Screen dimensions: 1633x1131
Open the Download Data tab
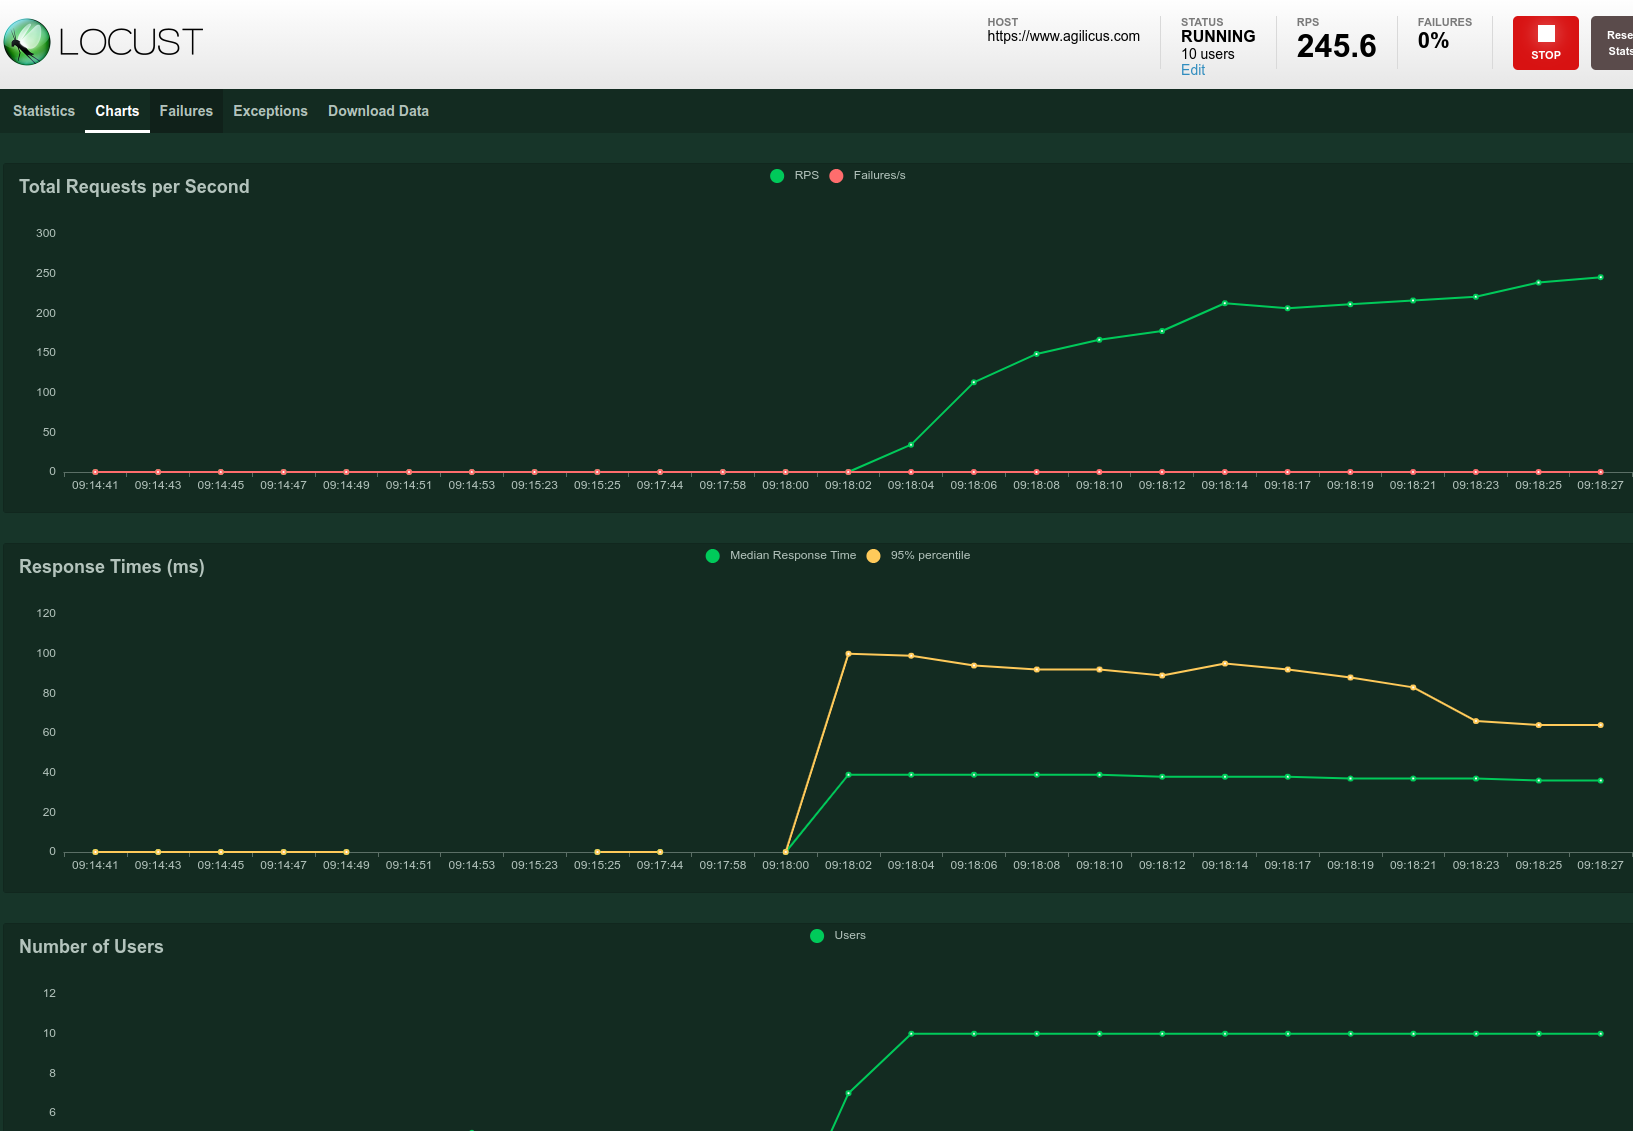(378, 111)
